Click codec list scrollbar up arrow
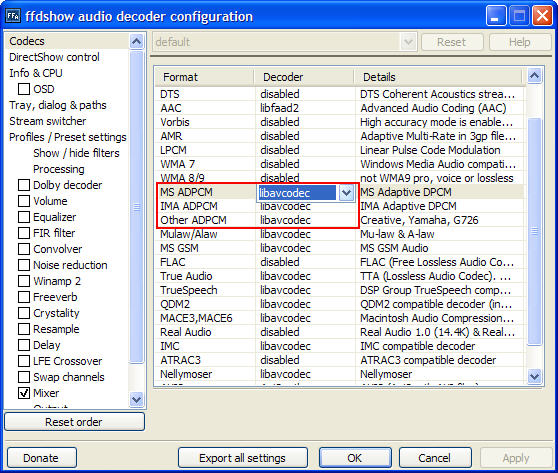 [x=535, y=75]
